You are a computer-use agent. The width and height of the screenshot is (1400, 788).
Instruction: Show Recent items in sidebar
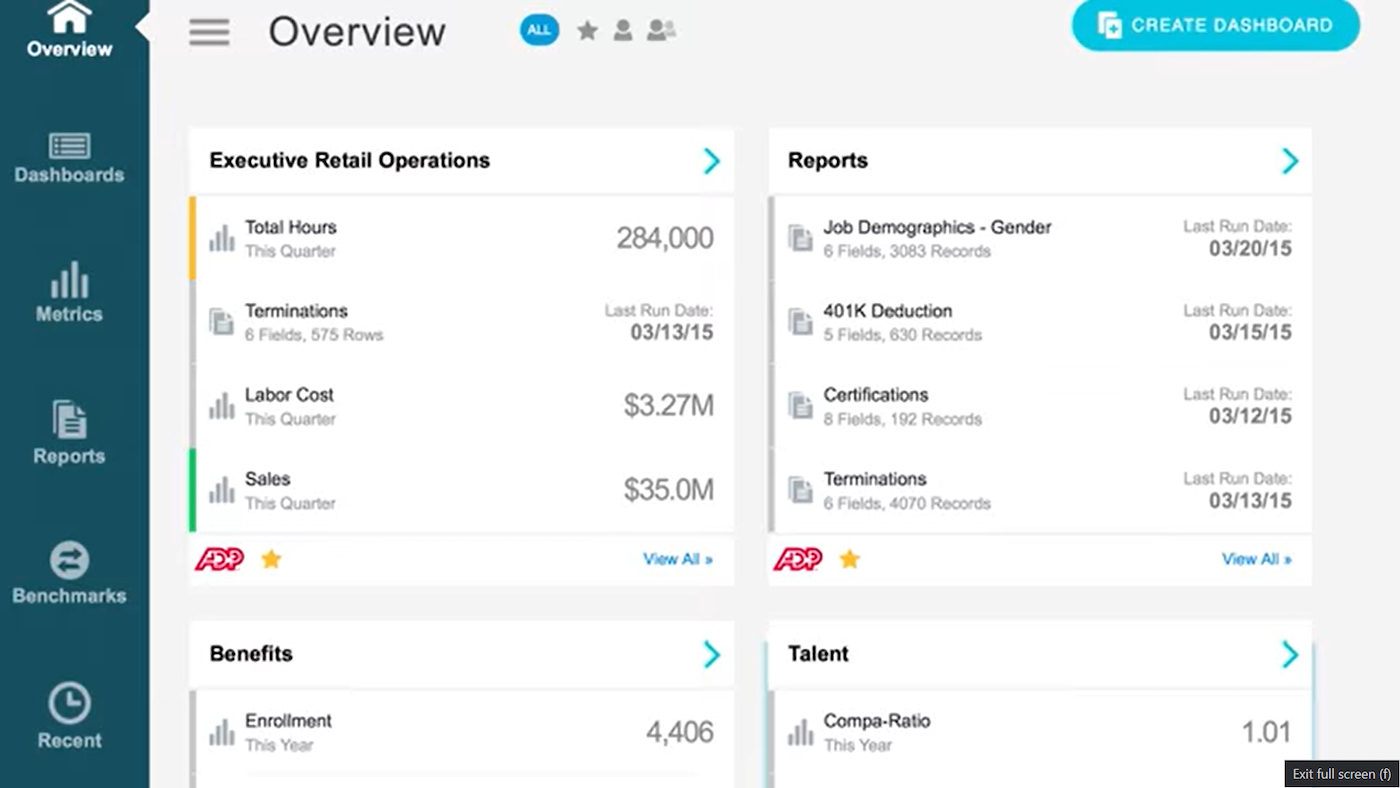click(69, 716)
